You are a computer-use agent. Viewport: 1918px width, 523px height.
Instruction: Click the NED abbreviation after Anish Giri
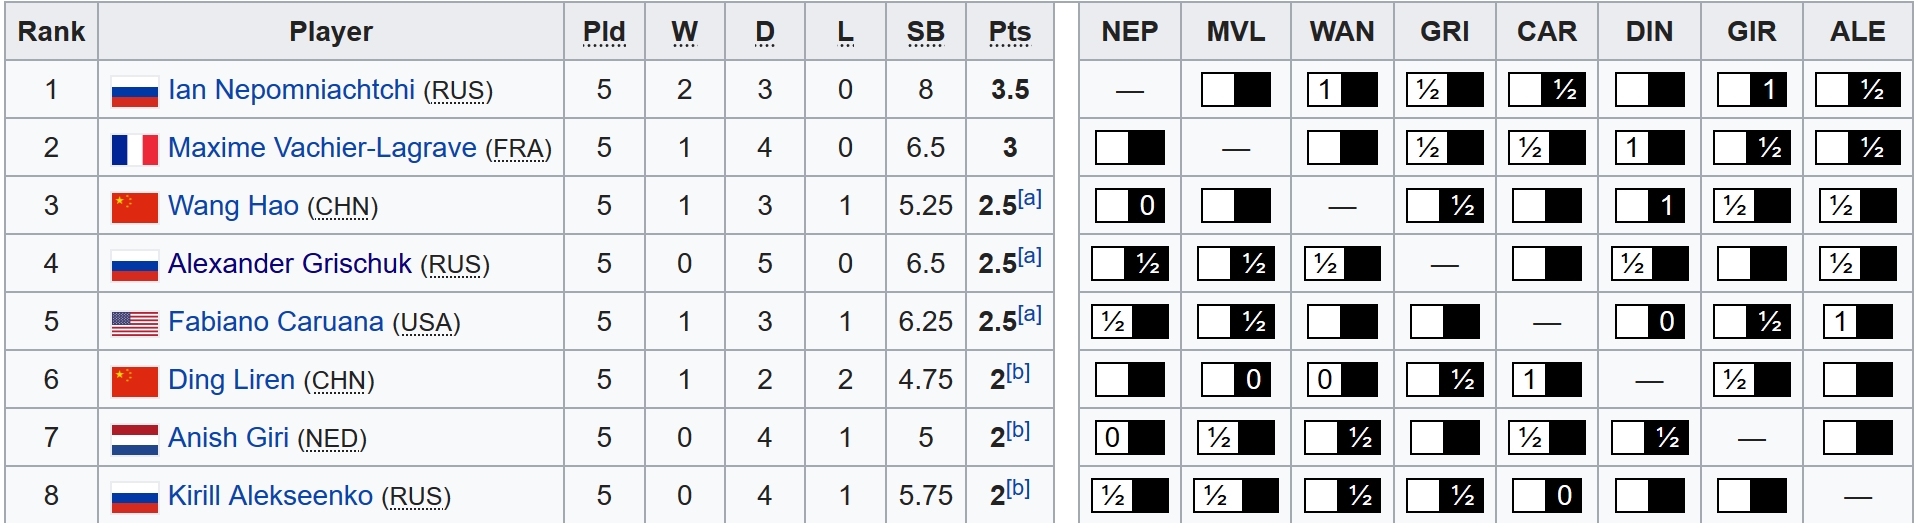[333, 439]
